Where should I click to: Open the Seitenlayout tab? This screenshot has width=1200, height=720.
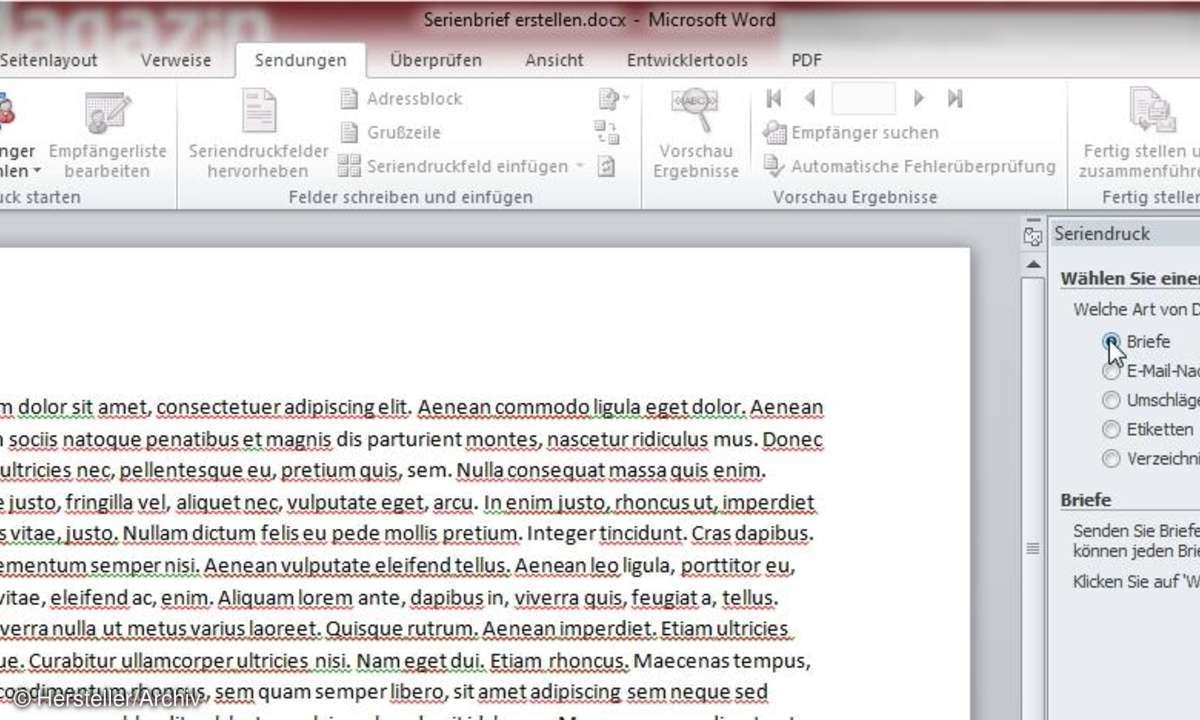(48, 60)
